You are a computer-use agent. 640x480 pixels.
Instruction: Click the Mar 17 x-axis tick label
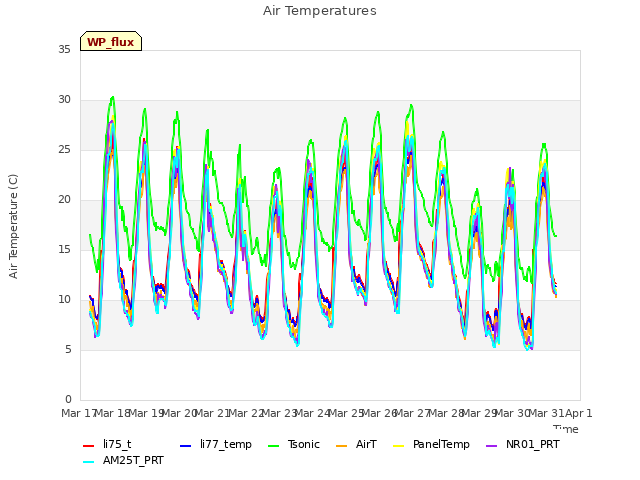coord(79,413)
